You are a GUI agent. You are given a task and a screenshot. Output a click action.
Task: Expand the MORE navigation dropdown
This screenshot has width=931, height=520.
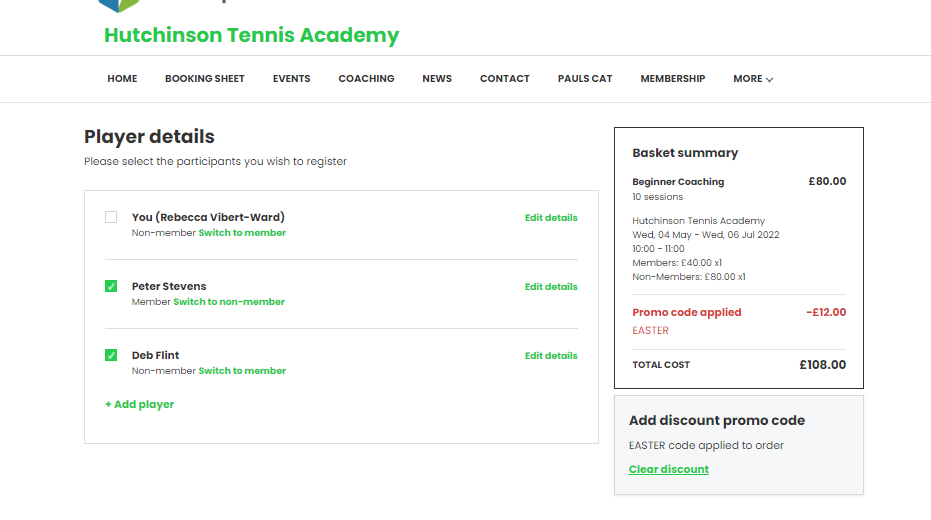click(753, 79)
